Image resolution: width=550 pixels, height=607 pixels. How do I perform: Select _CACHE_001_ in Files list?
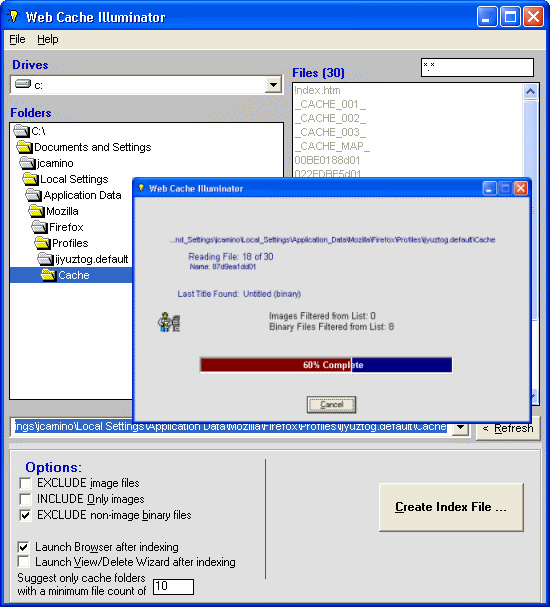[330, 104]
